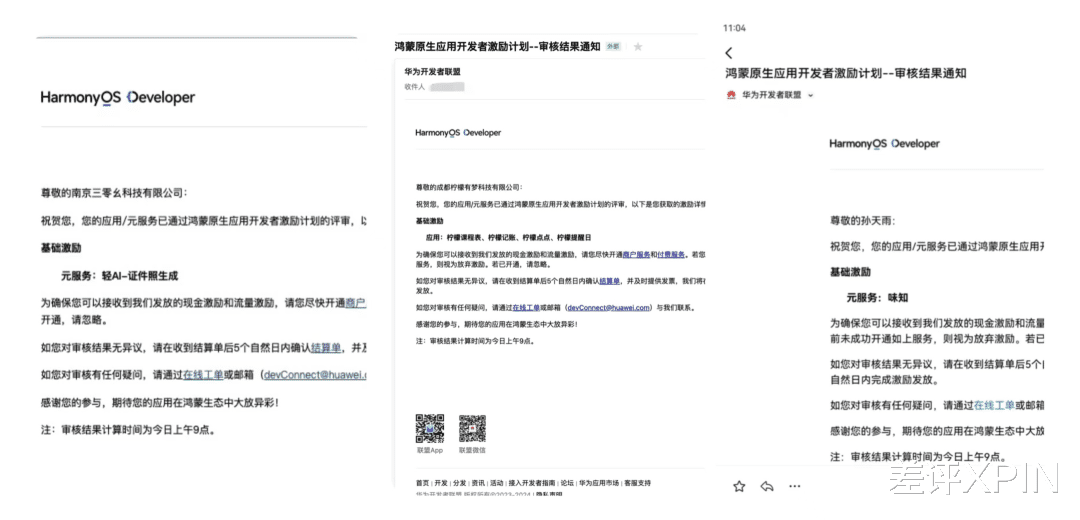
Task: Click the blurred 收件人 recipient address
Action: (x=446, y=87)
